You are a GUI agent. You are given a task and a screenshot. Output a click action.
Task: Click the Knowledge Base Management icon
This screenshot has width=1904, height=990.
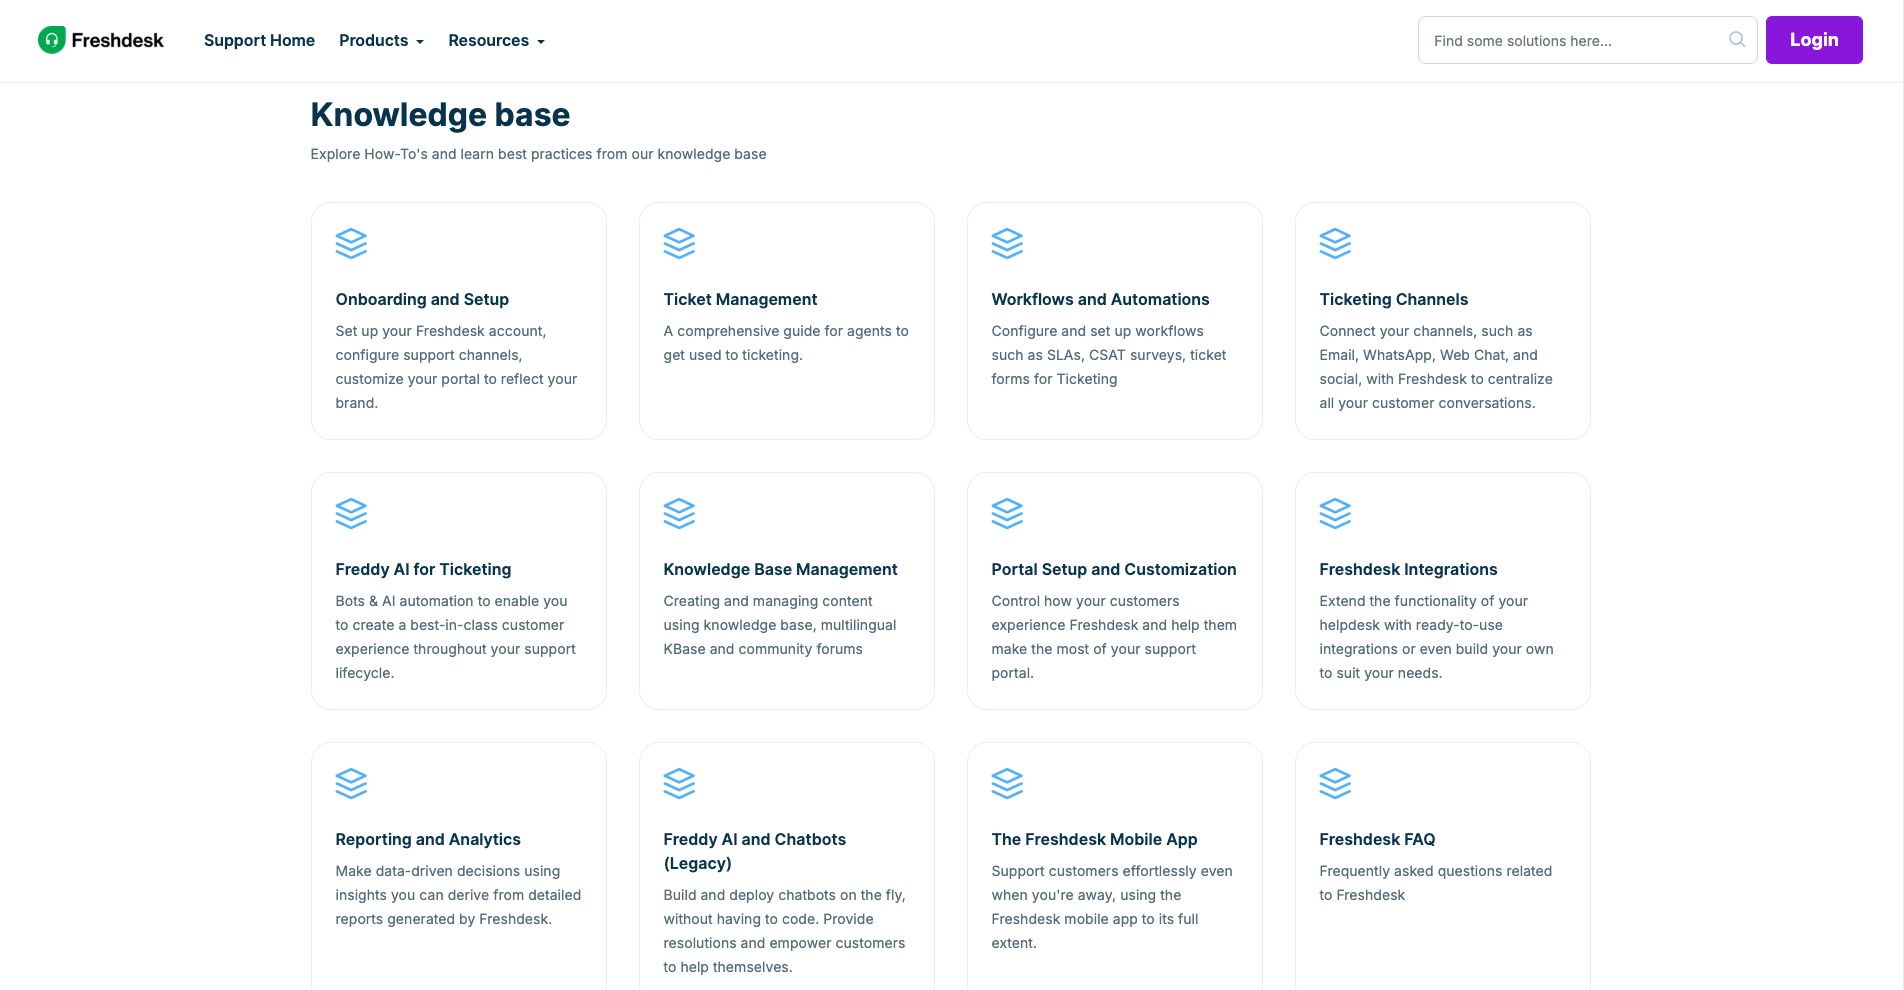point(679,513)
